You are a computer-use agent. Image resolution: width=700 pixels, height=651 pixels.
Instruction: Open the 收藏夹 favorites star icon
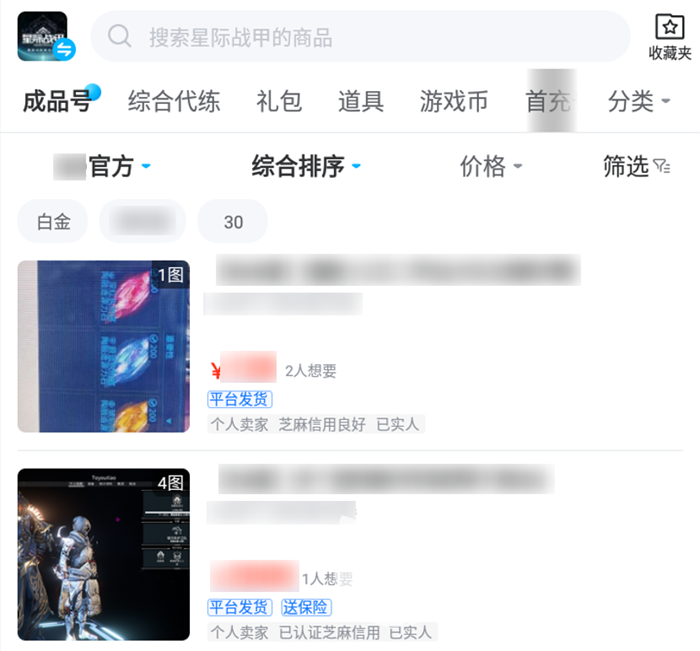(x=669, y=26)
